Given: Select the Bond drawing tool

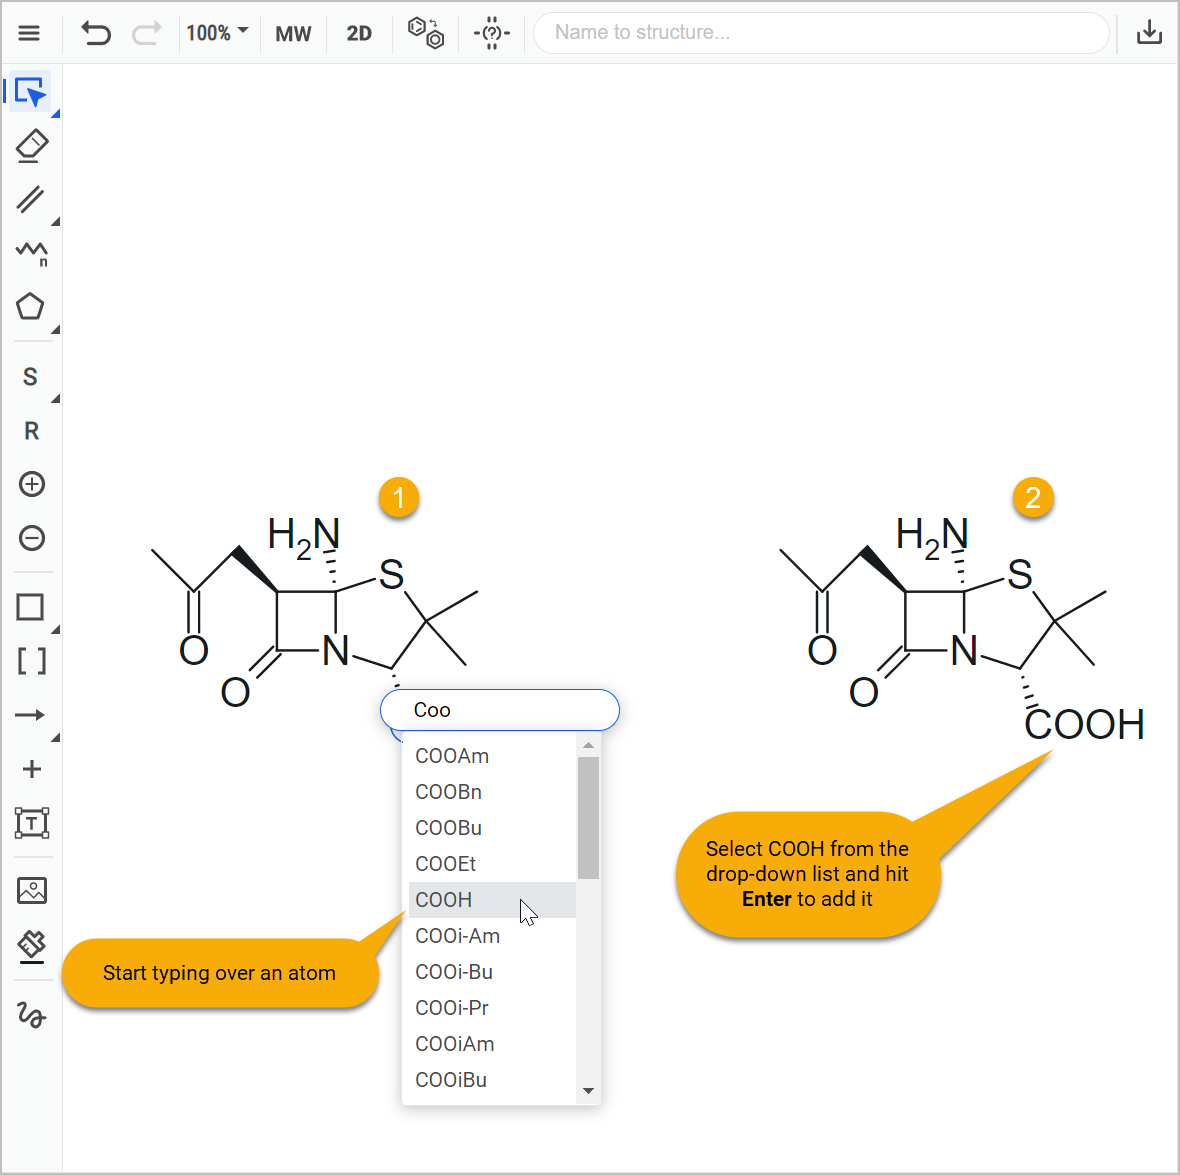Looking at the screenshot, I should point(31,200).
